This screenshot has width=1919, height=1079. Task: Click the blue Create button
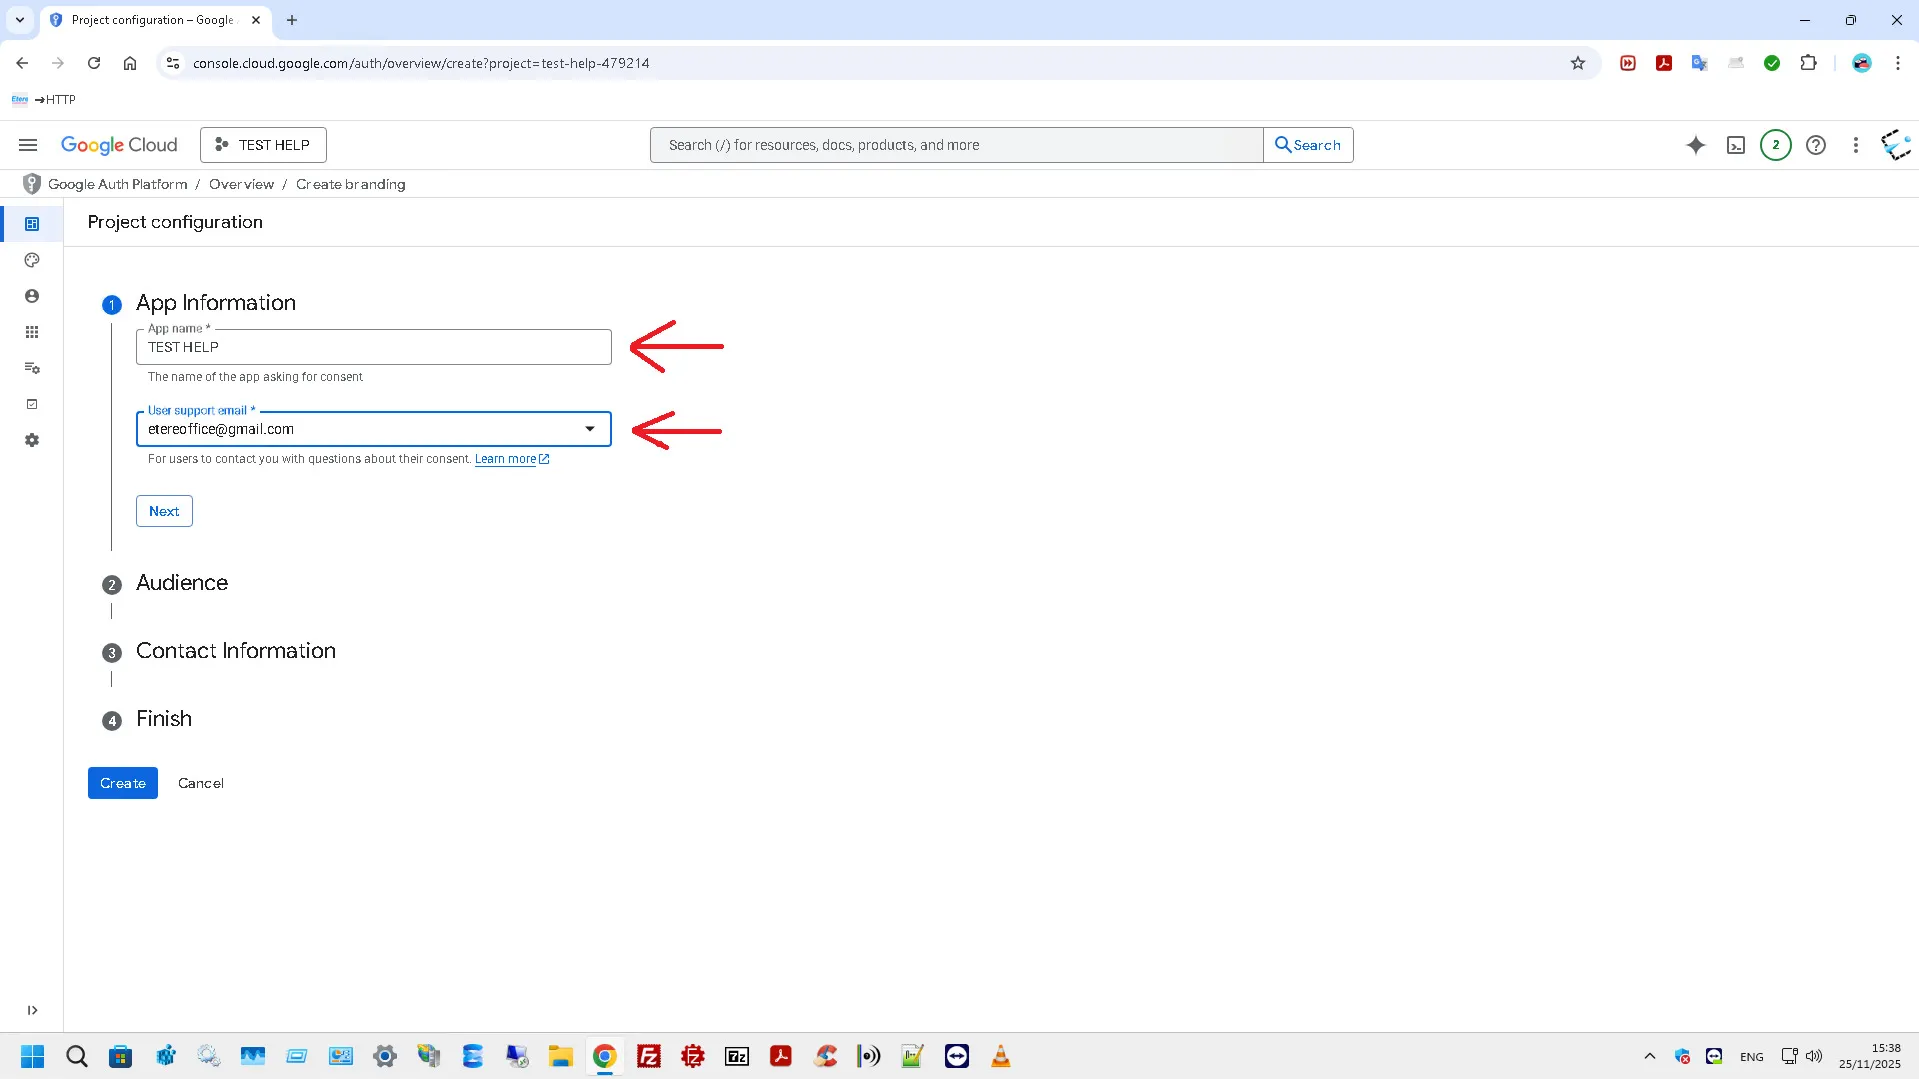tap(122, 783)
